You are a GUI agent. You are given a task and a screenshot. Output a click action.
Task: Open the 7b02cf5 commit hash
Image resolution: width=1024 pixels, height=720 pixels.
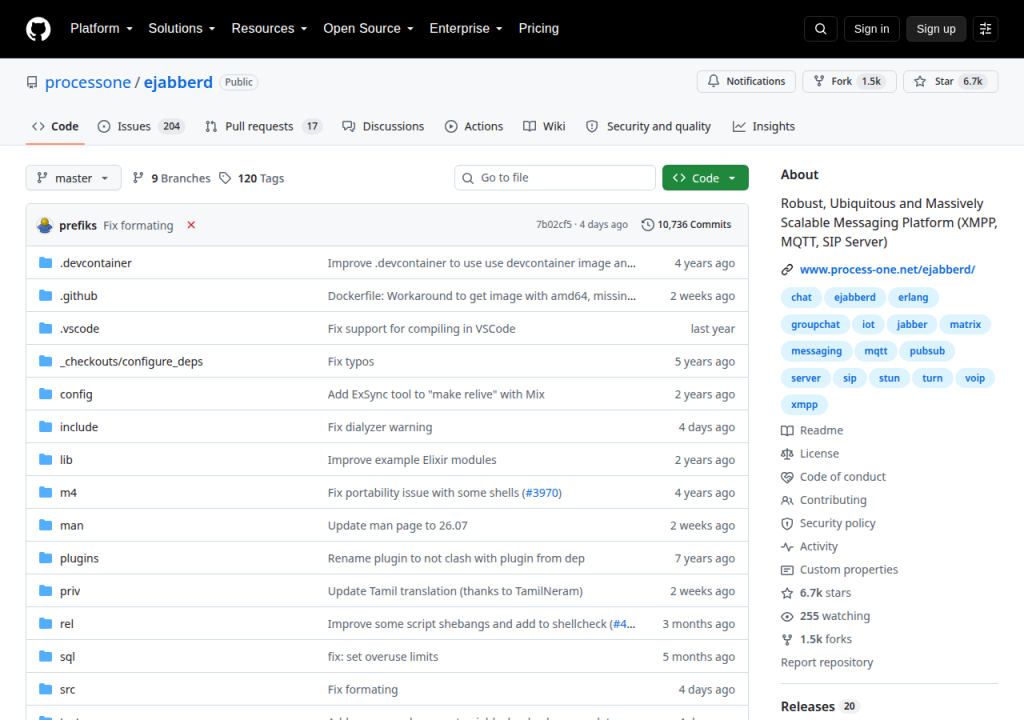pyautogui.click(x=554, y=224)
